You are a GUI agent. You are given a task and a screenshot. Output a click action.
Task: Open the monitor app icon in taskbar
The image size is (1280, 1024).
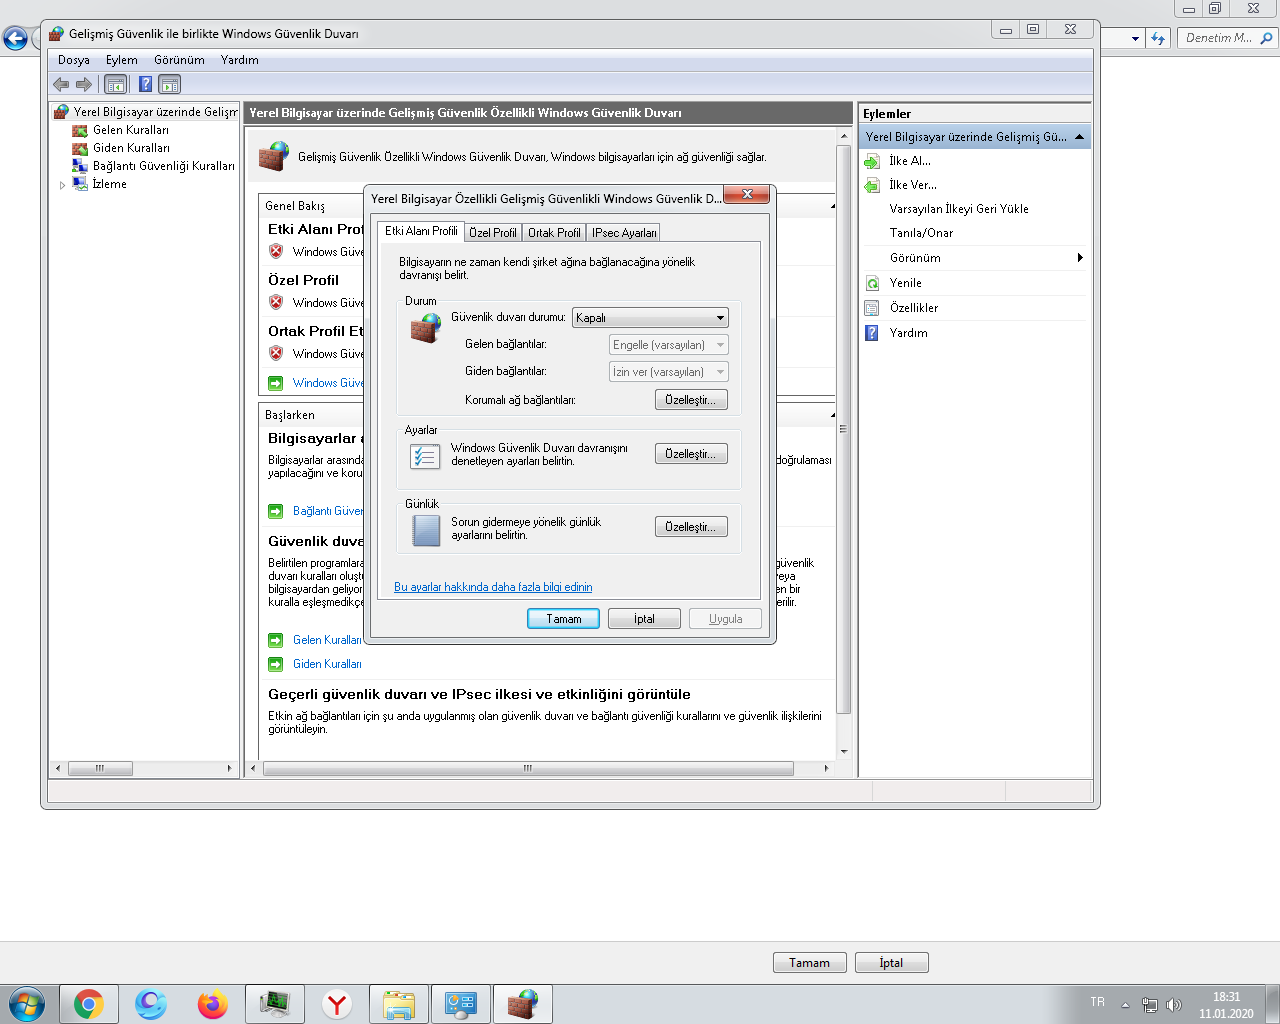coord(275,1004)
